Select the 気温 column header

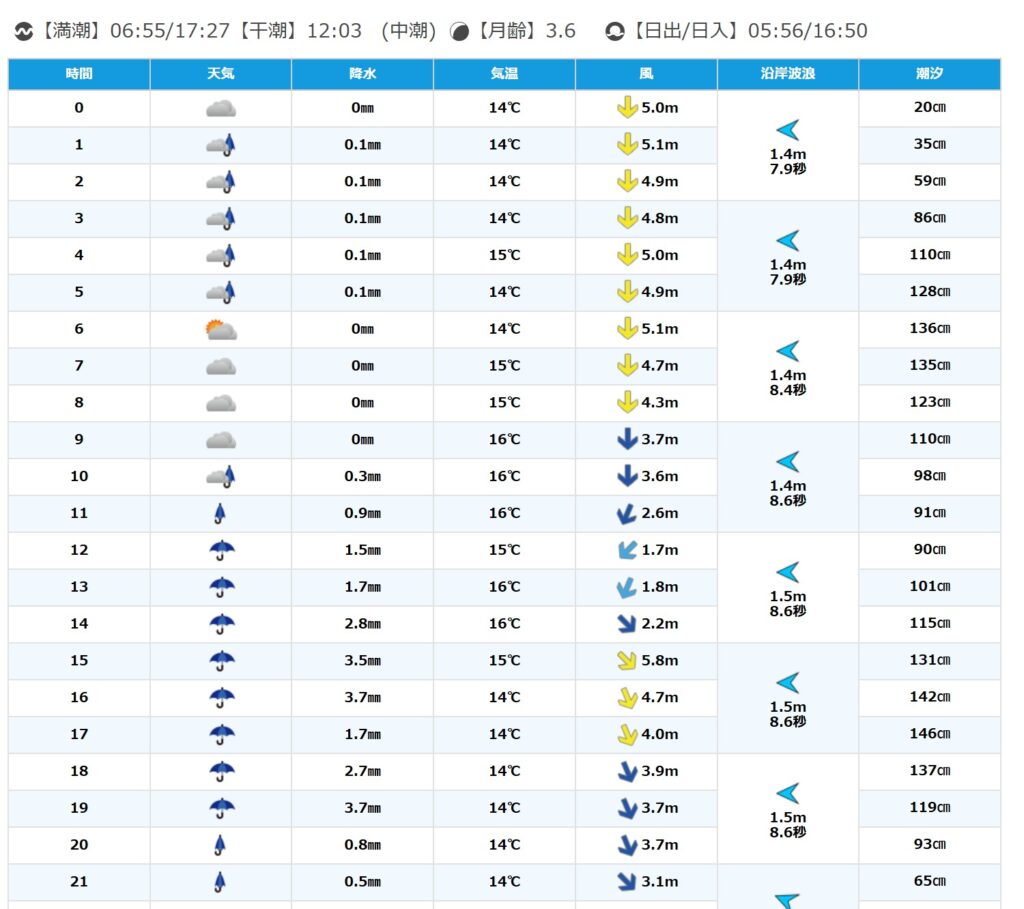point(504,74)
